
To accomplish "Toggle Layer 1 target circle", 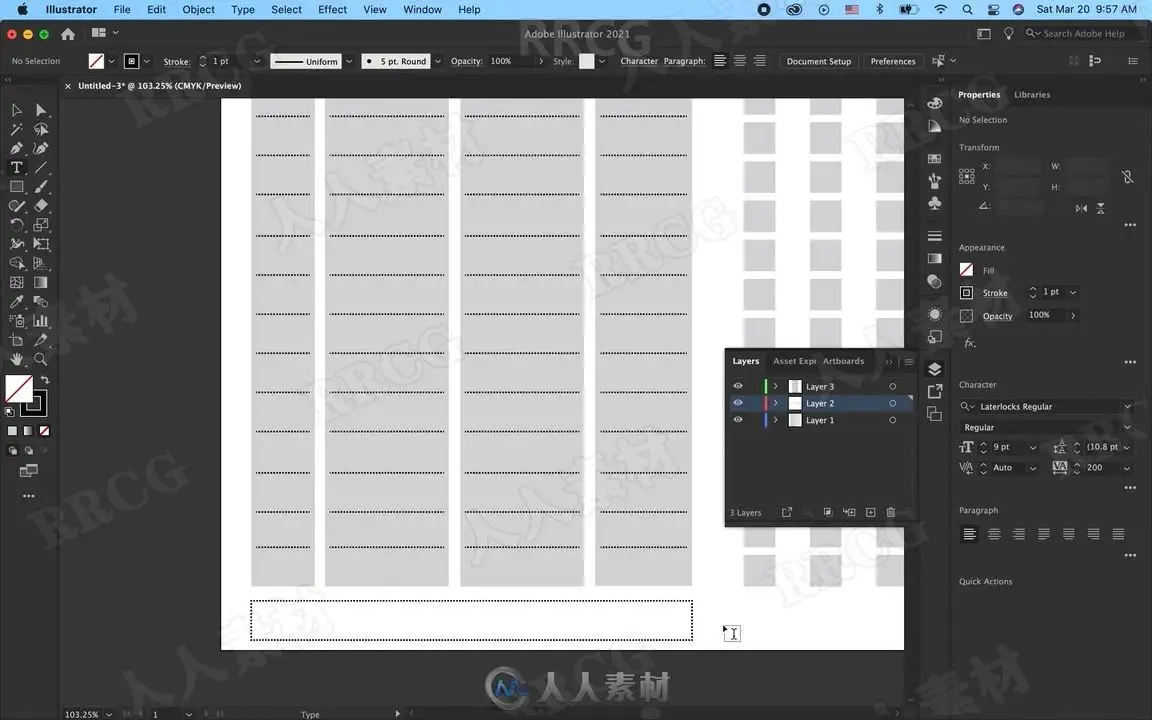I will coord(893,420).
